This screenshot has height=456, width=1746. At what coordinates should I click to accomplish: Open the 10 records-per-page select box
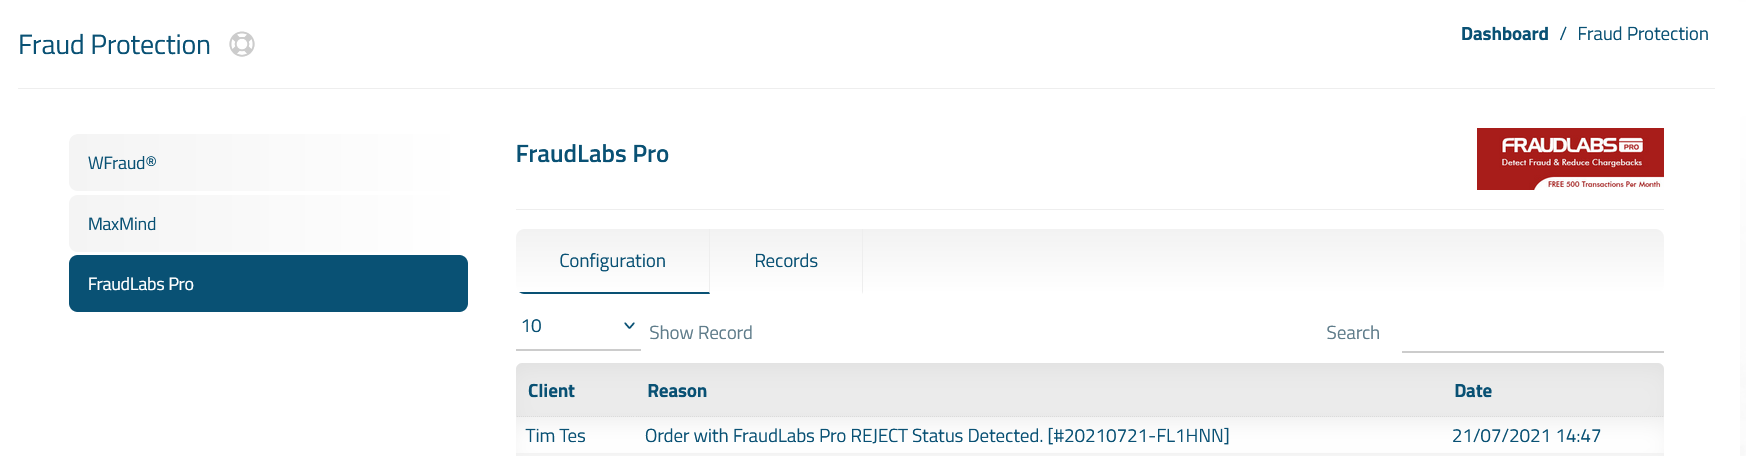pyautogui.click(x=578, y=327)
